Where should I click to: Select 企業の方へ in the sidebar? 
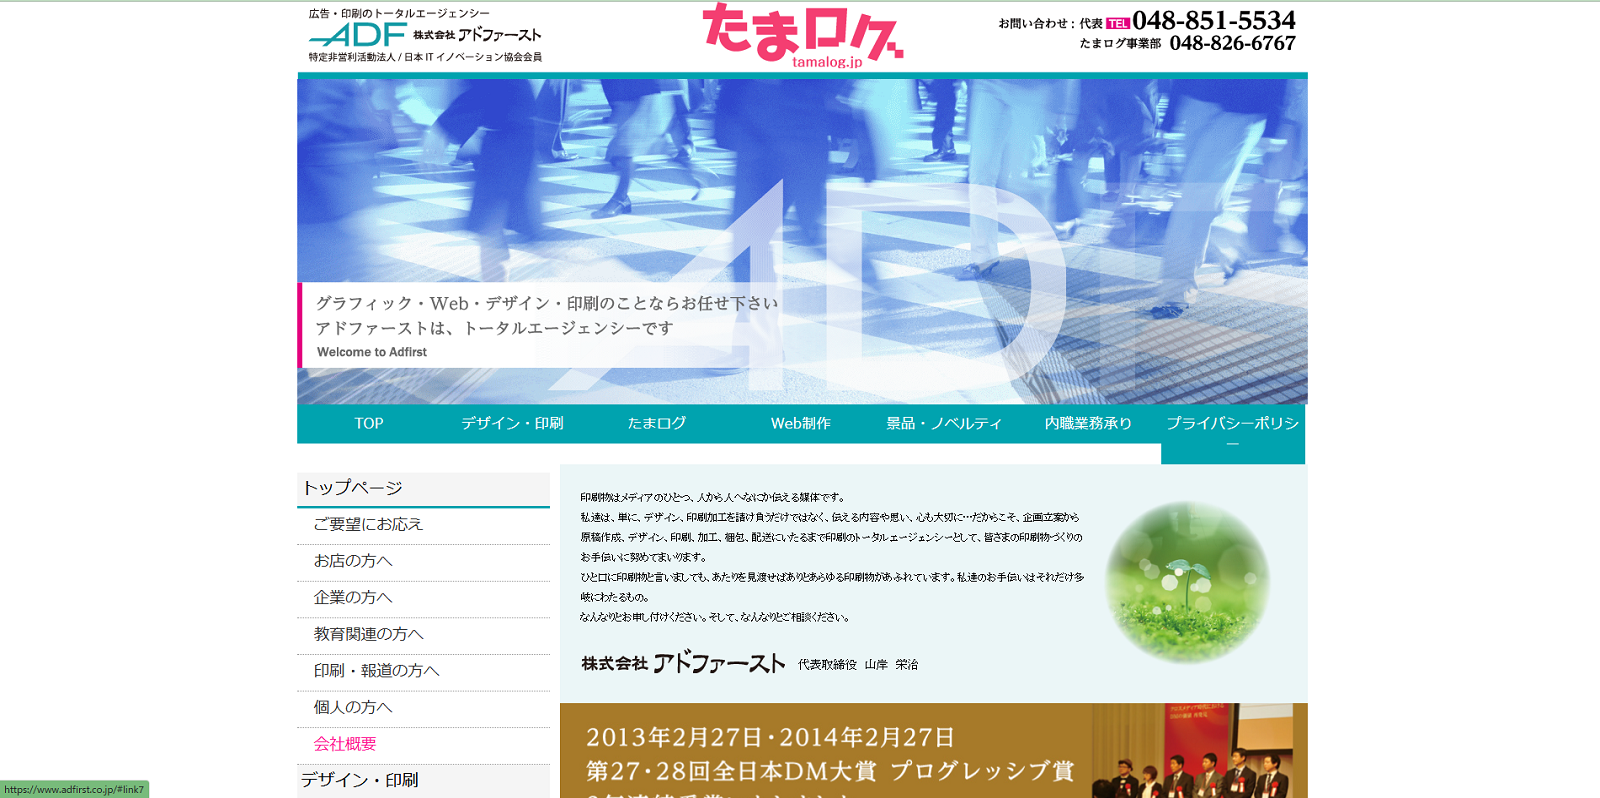tap(423, 598)
